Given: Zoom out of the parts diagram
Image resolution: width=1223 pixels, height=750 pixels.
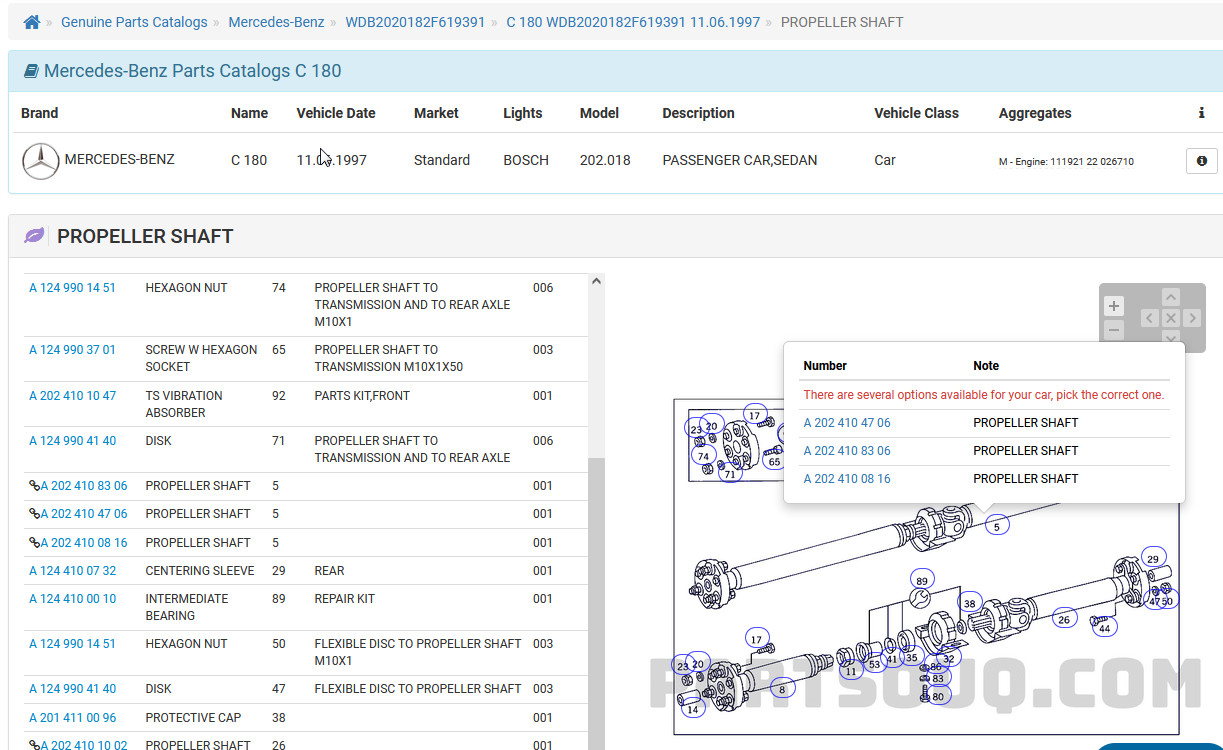Looking at the screenshot, I should pos(1114,330).
